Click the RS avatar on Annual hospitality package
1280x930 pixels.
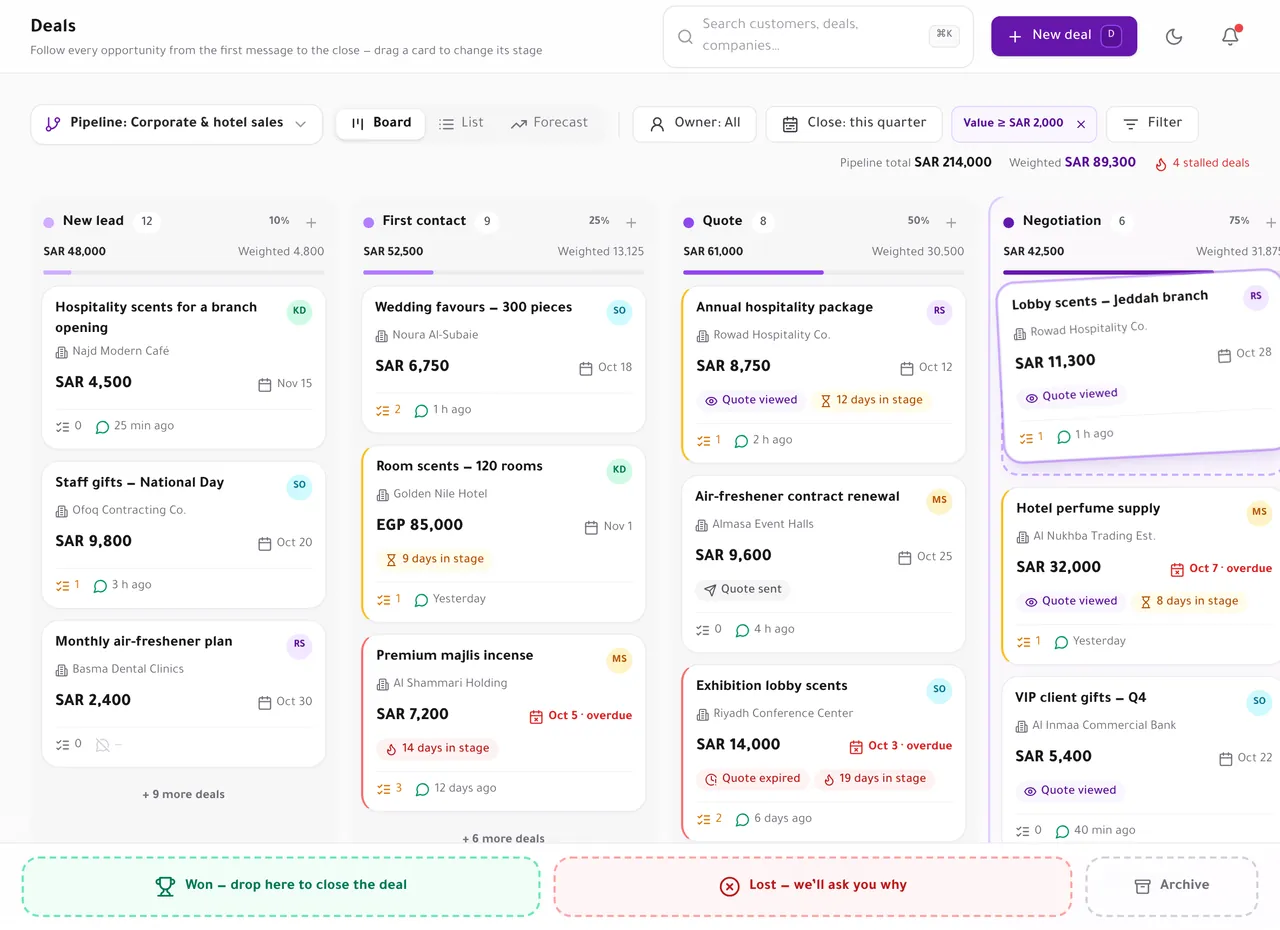[x=939, y=311]
